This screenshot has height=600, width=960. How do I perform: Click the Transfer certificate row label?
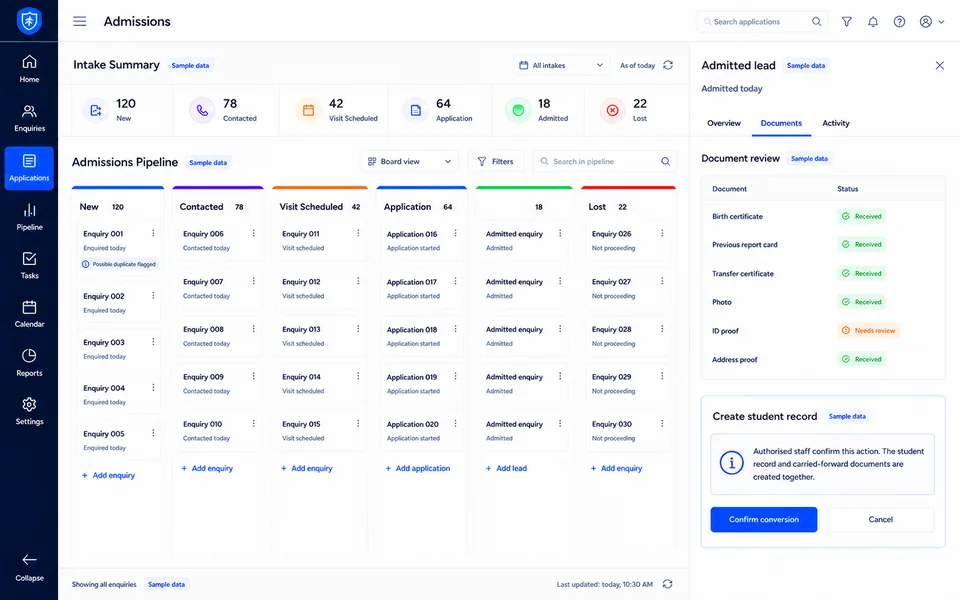743,274
